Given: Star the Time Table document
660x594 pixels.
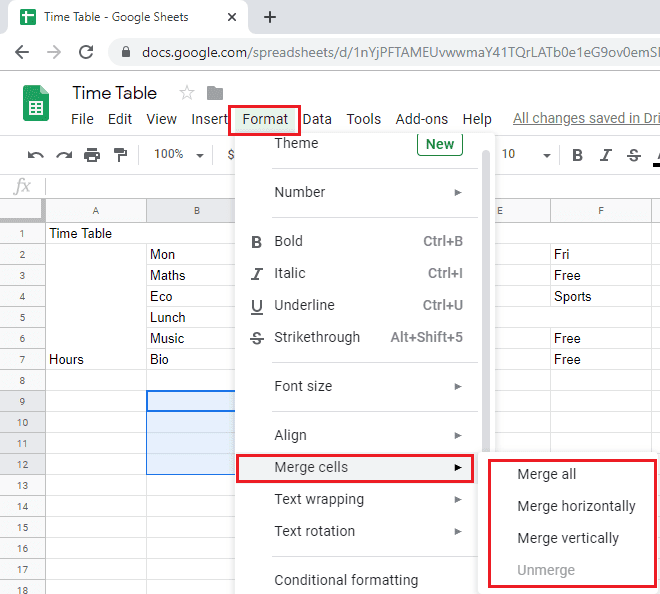Looking at the screenshot, I should click(187, 93).
